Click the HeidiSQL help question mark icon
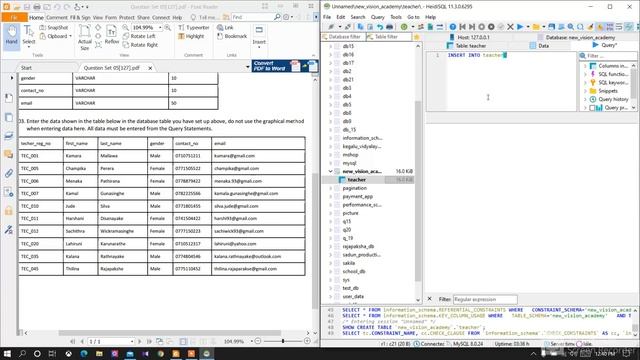The image size is (640, 360). pyautogui.click(x=453, y=27)
